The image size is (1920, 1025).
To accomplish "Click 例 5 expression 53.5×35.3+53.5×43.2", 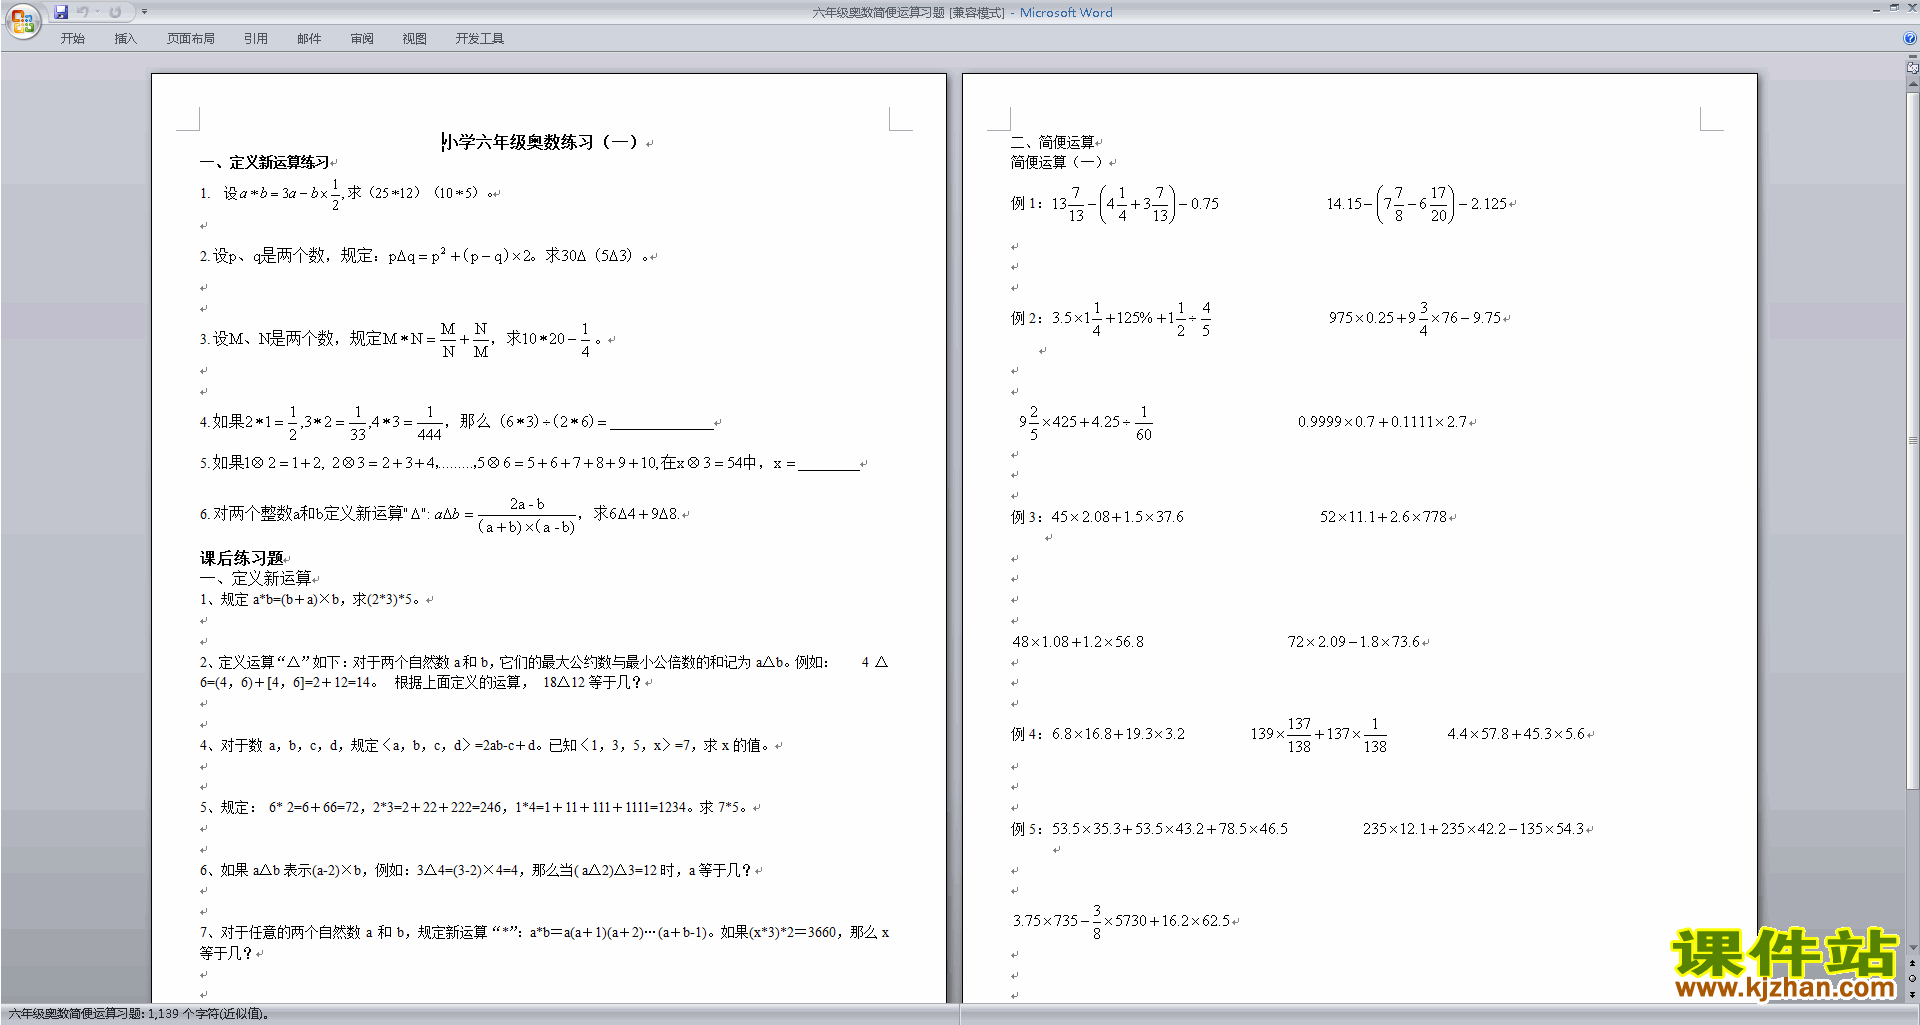I will point(1170,829).
